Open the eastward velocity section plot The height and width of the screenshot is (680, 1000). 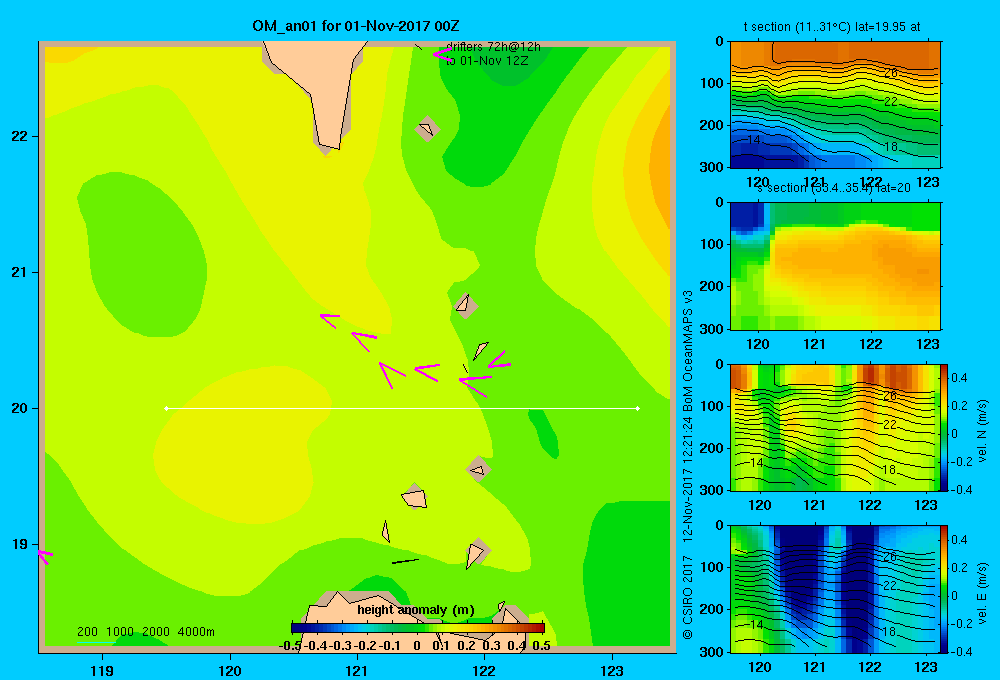point(835,588)
